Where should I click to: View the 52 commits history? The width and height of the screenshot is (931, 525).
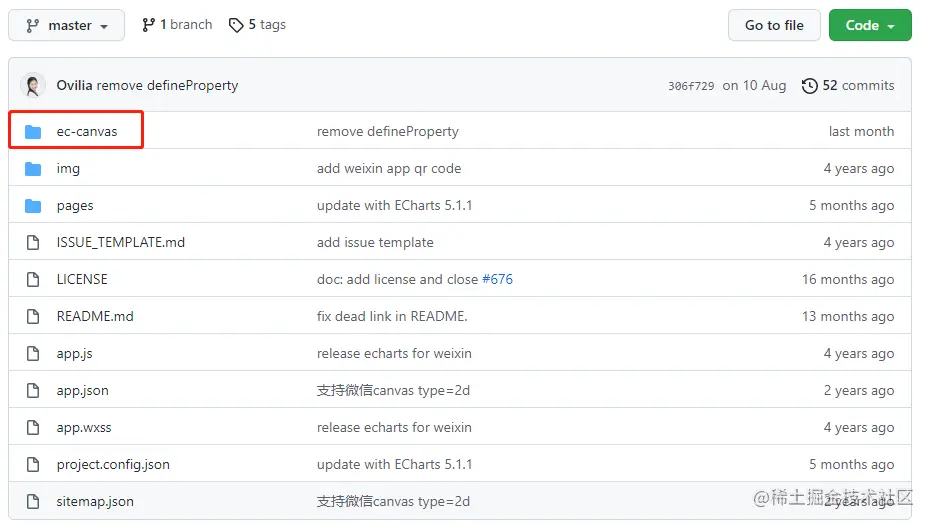tap(857, 86)
